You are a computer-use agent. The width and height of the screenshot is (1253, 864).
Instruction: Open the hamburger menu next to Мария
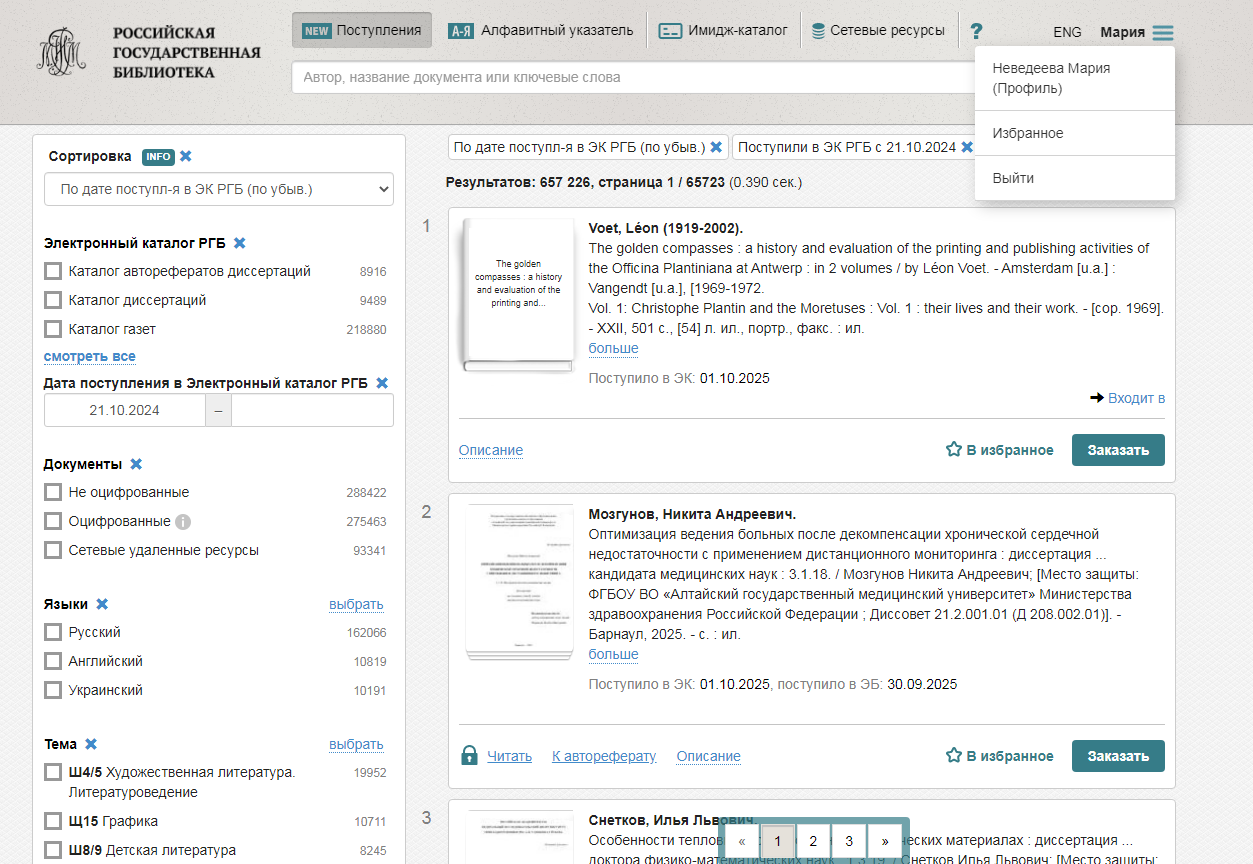pyautogui.click(x=1162, y=33)
